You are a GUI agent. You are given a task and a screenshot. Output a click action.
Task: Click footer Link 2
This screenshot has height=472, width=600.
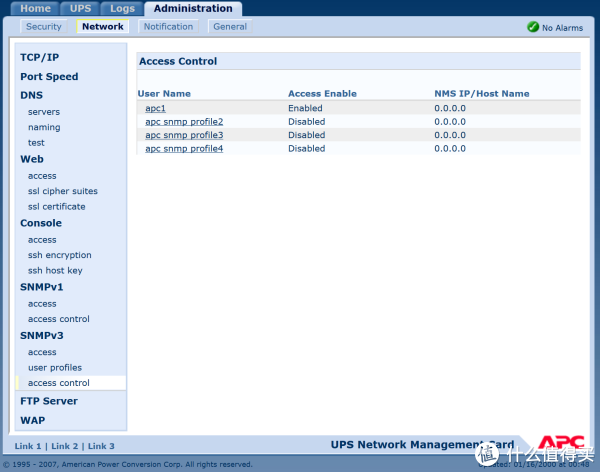click(64, 446)
